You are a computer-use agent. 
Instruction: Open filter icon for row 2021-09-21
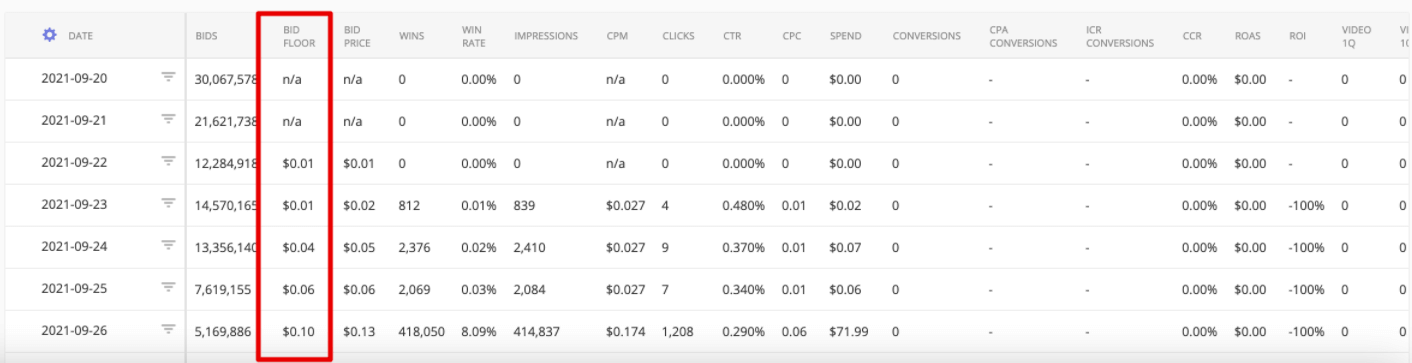[x=168, y=121]
